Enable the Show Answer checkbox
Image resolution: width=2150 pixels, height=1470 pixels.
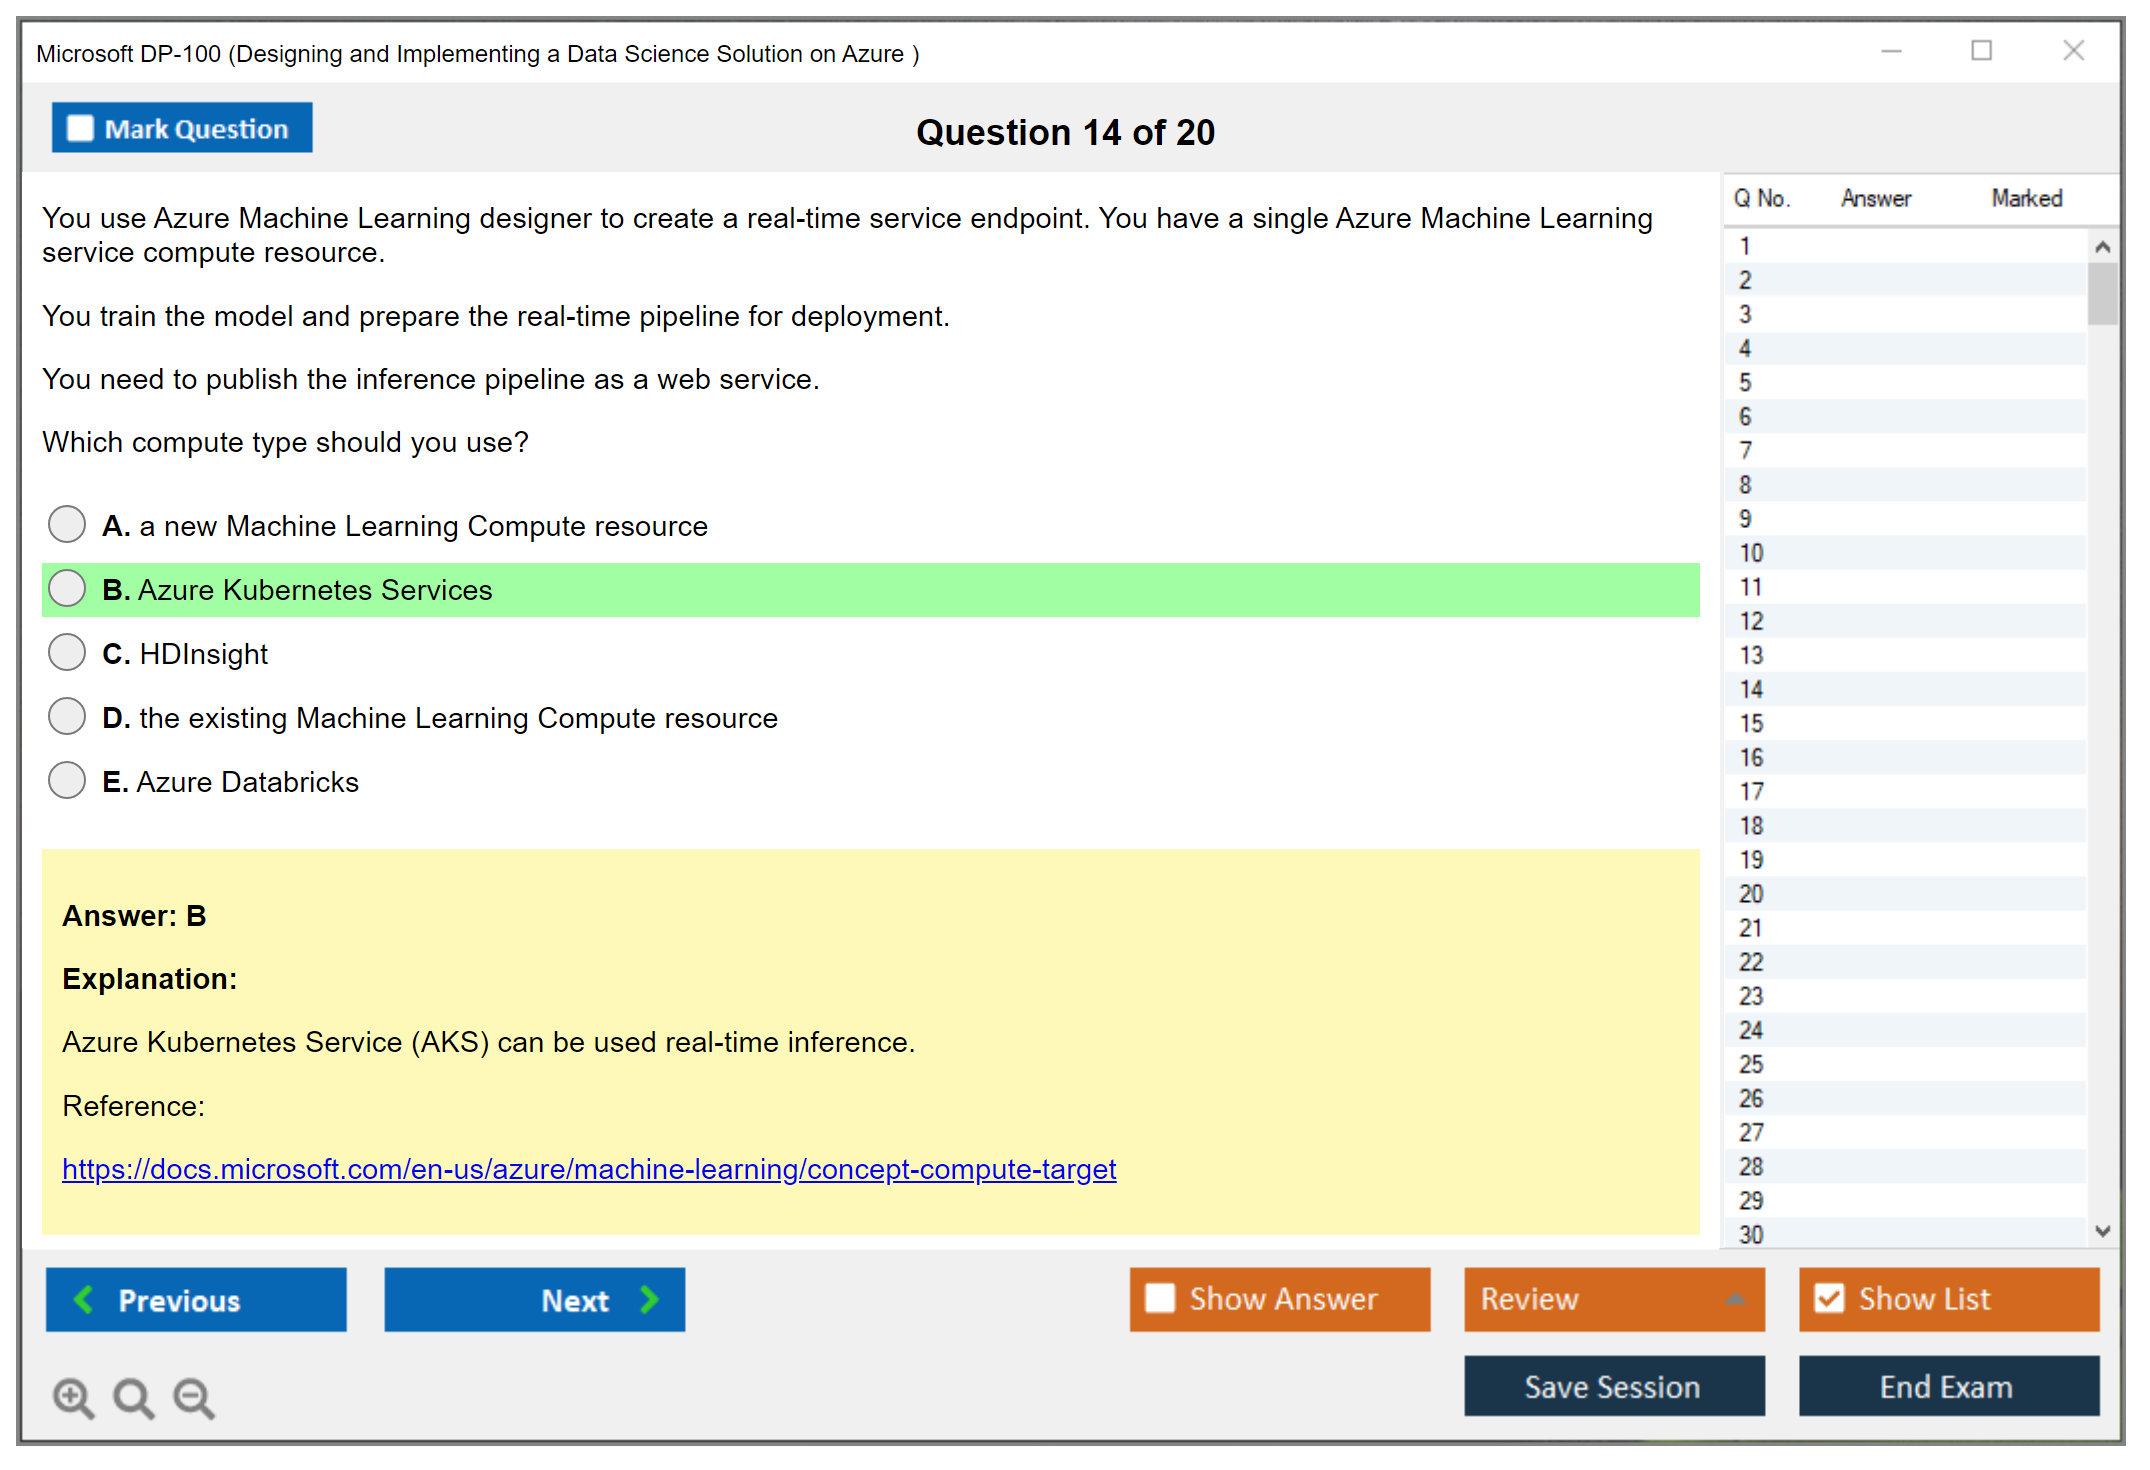pyautogui.click(x=1160, y=1298)
